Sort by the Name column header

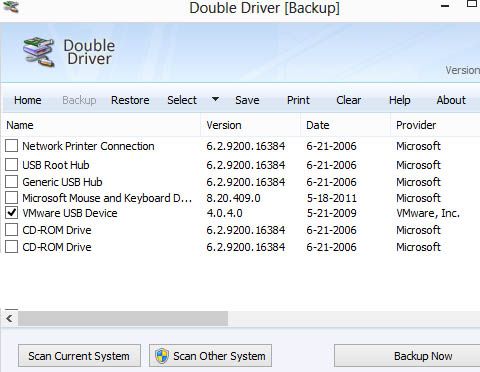(101, 125)
